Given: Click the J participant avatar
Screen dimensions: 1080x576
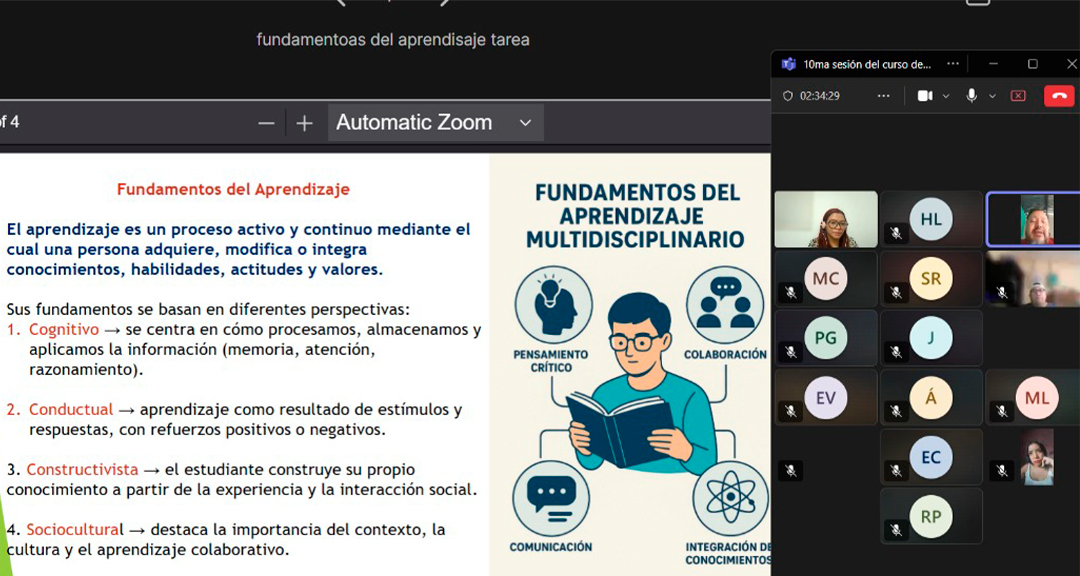Looking at the screenshot, I should pos(931,338).
